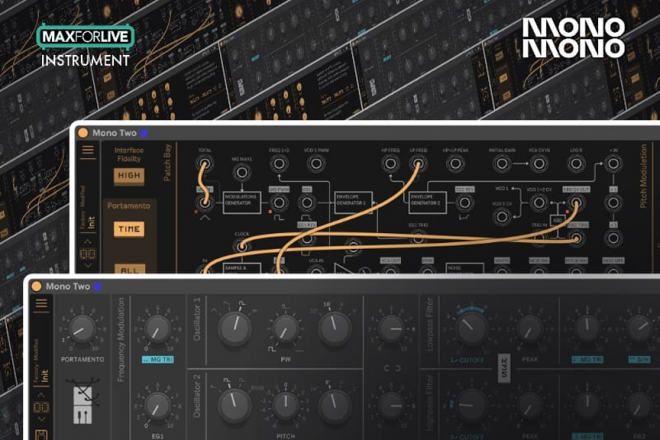Select next preset in patch bay window
The width and height of the screenshot is (660, 440).
[88, 266]
